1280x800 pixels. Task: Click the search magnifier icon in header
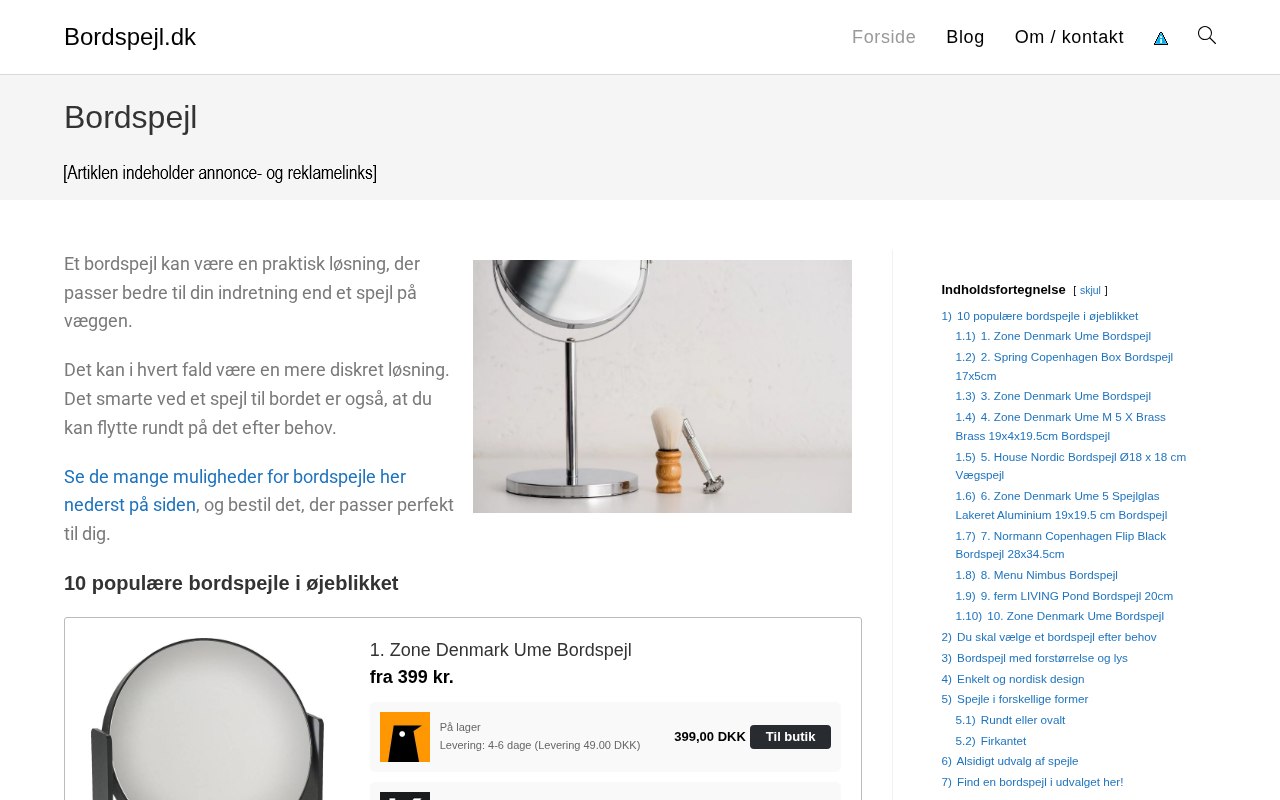tap(1207, 36)
